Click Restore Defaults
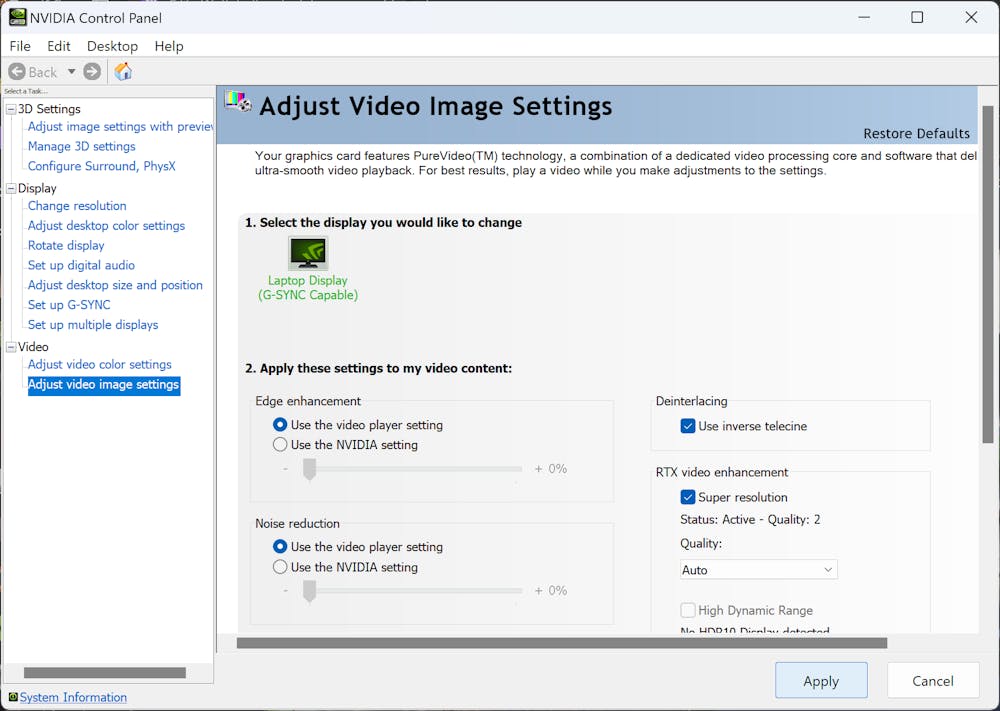Viewport: 1000px width, 711px height. (916, 133)
